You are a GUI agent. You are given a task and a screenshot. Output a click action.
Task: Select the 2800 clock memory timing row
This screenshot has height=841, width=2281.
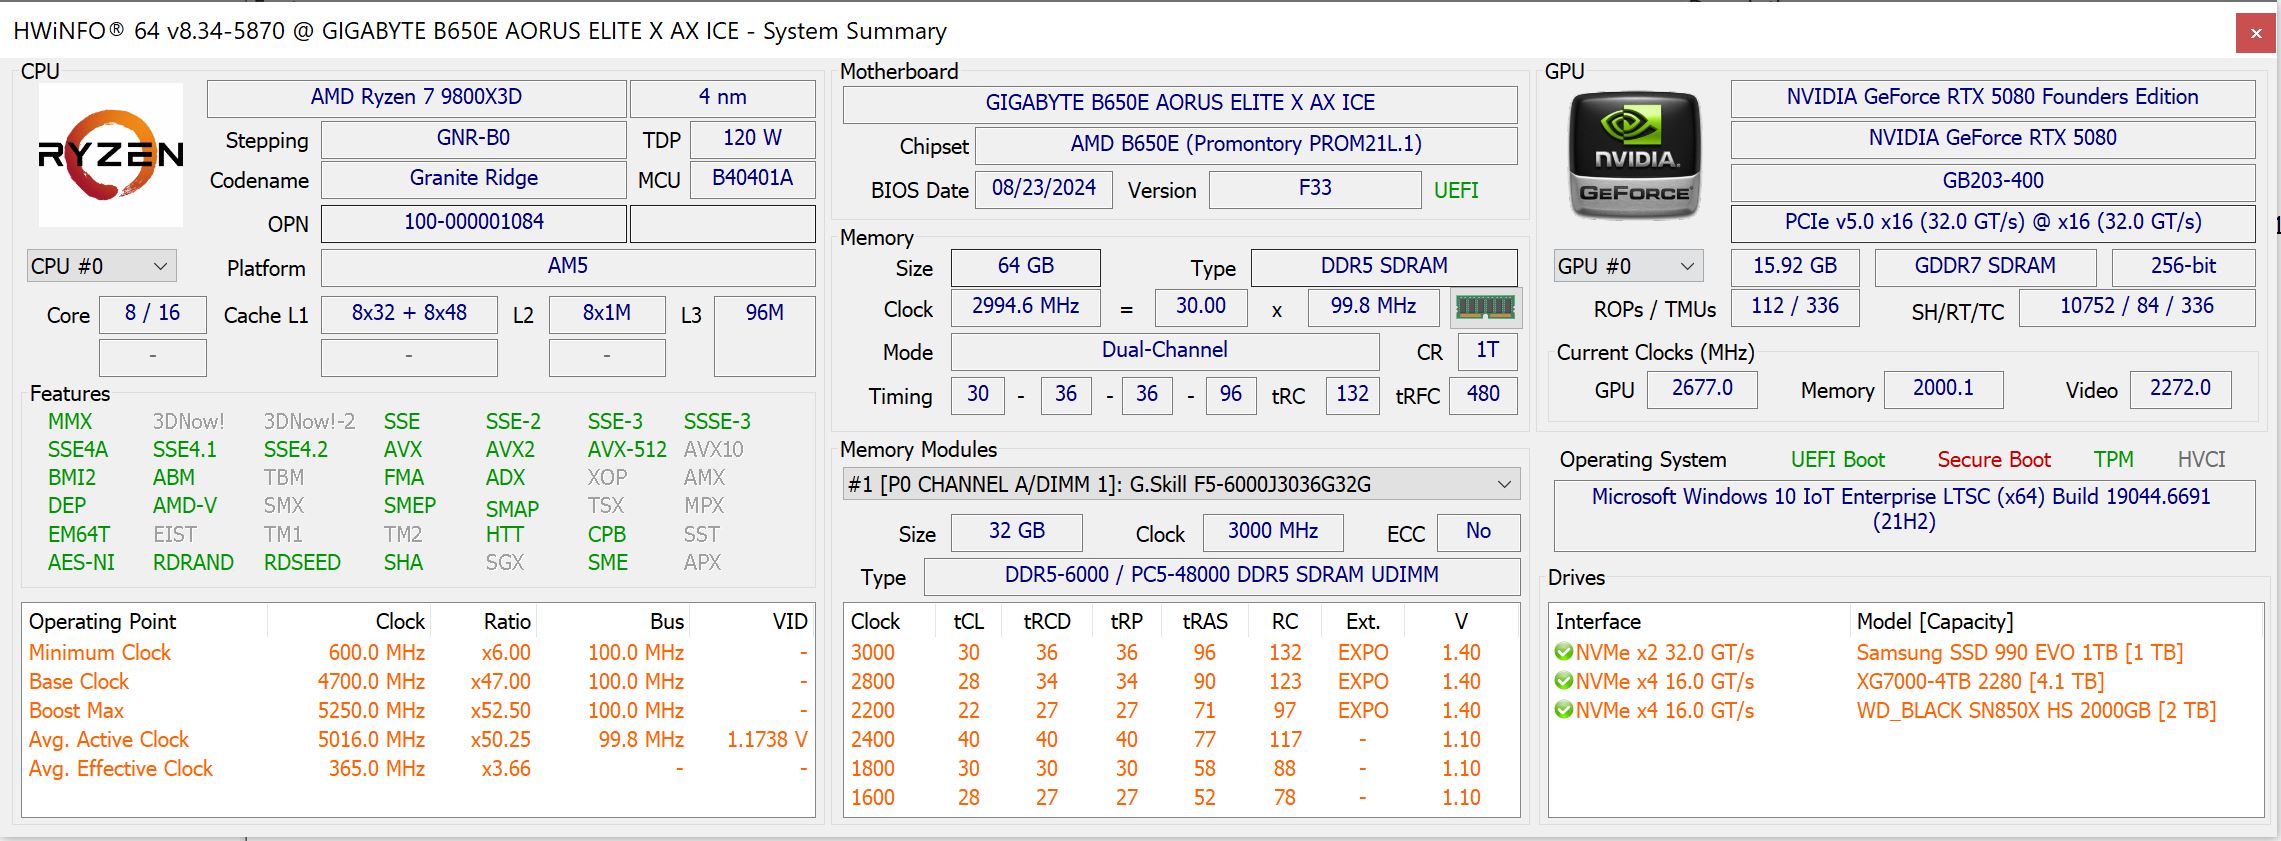(x=873, y=682)
